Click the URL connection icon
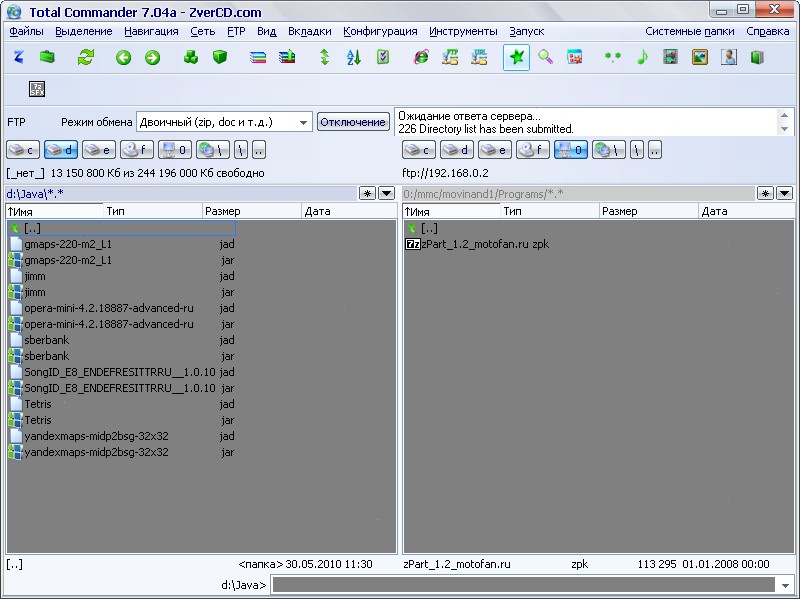This screenshot has height=599, width=800. coord(479,57)
